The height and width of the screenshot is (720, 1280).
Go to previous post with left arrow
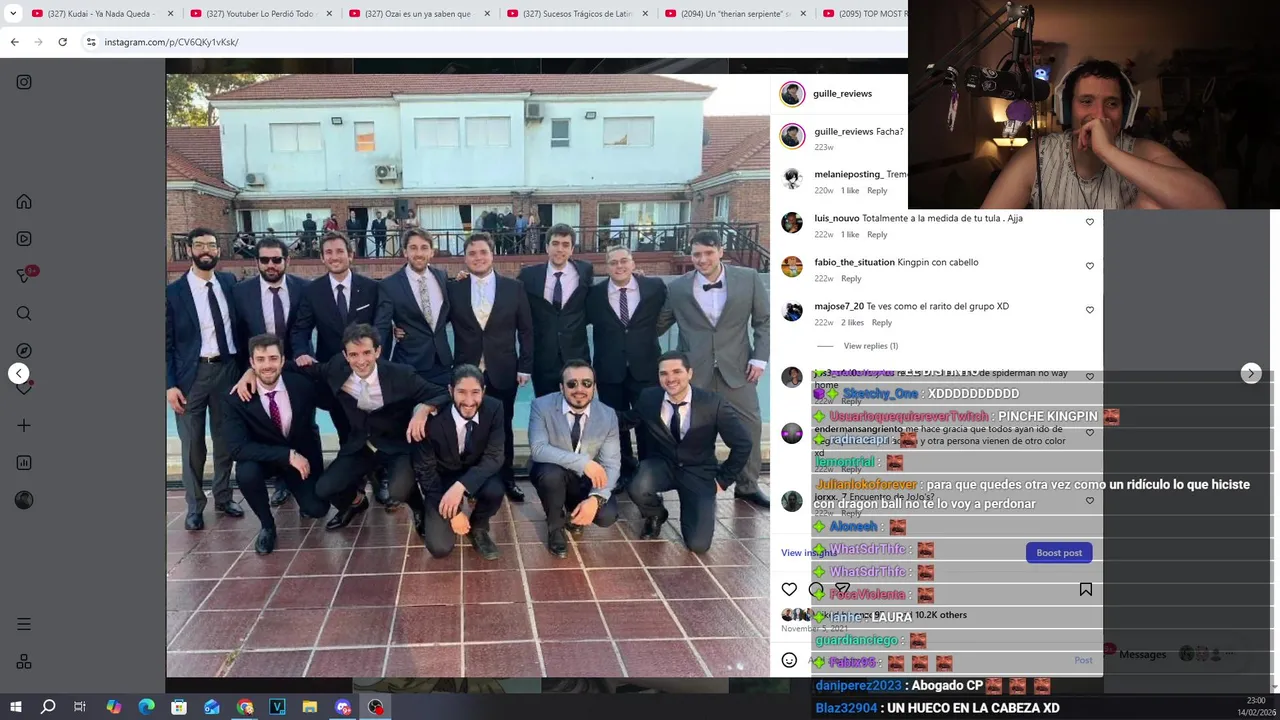point(18,373)
